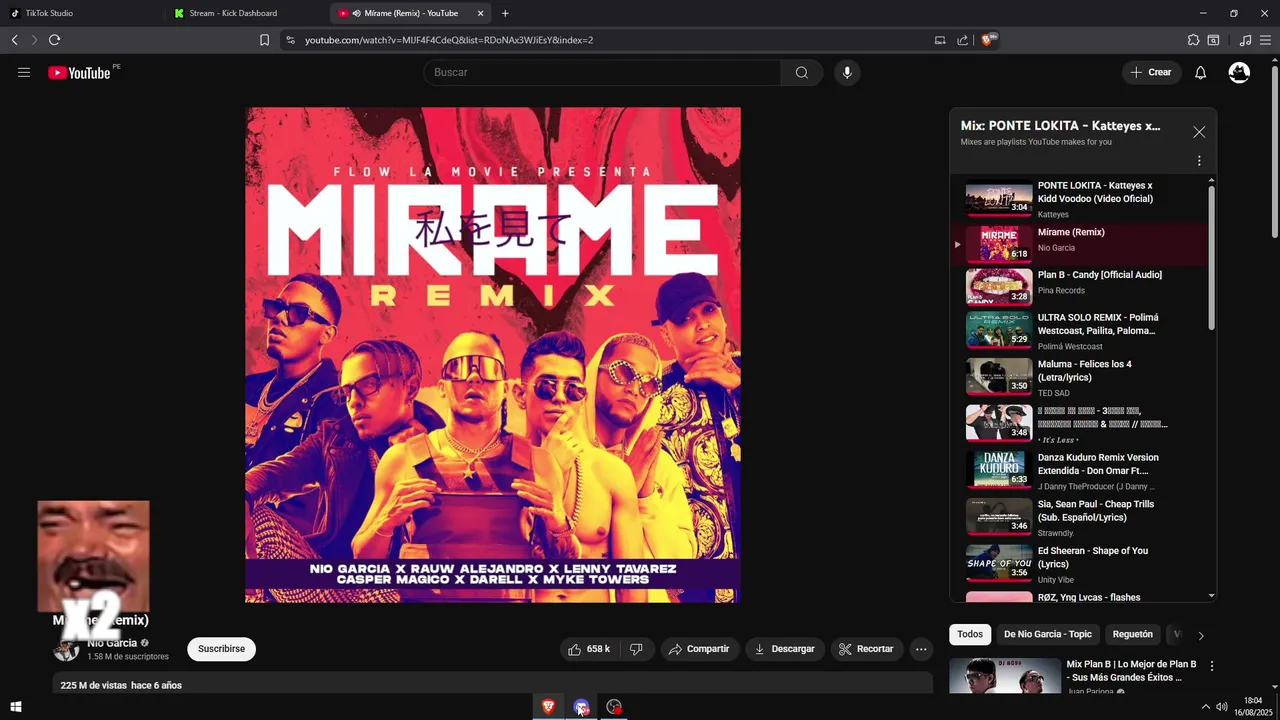
Task: Bookmark this page with the bookmark icon
Action: [264, 40]
